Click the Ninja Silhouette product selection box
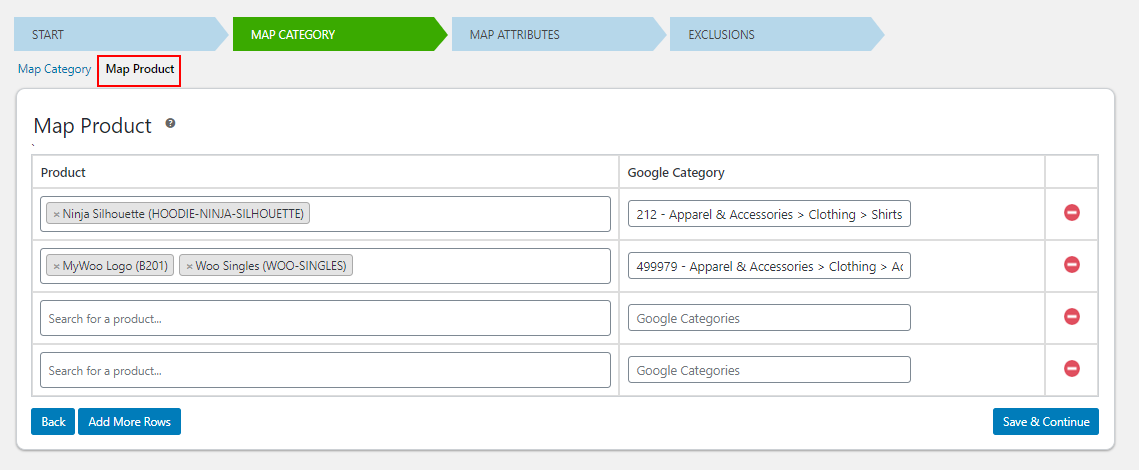1139x470 pixels. 325,214
